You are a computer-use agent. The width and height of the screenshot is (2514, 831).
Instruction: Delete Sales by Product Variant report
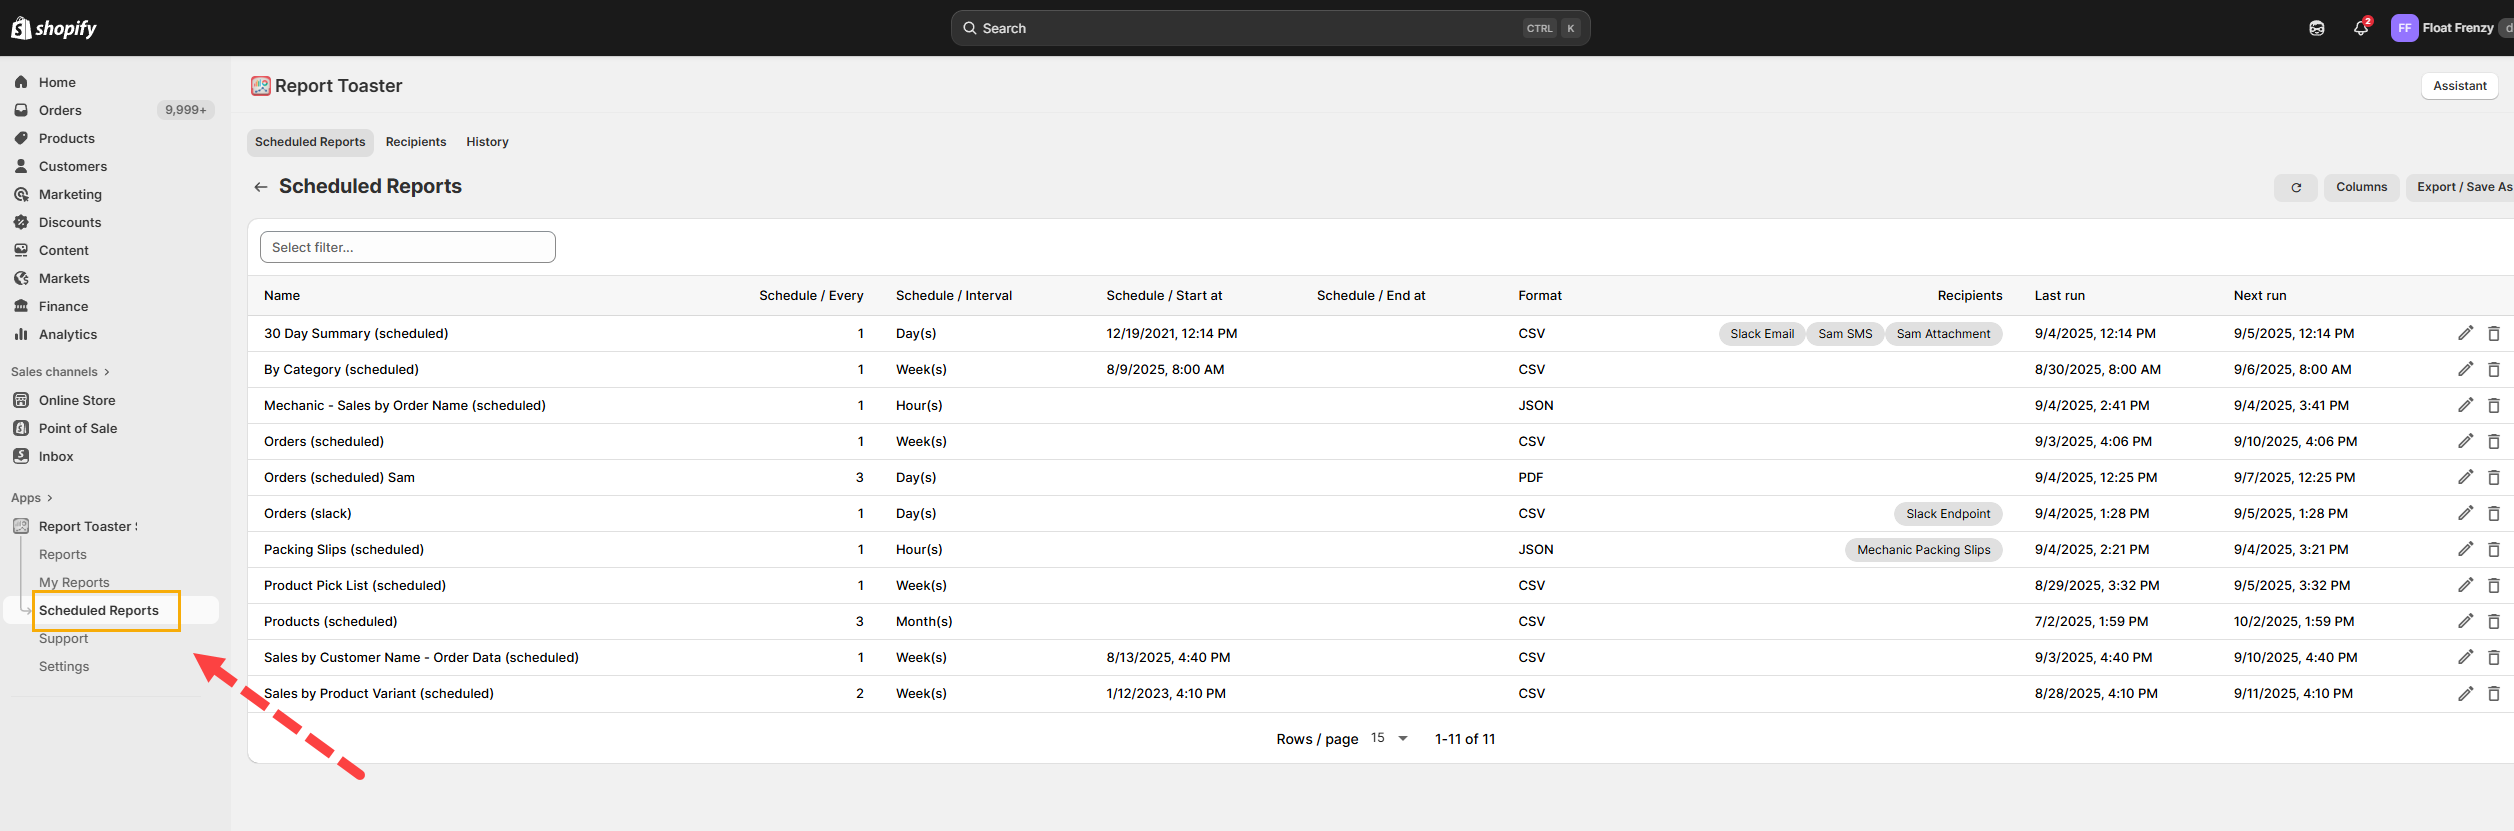pos(2493,693)
